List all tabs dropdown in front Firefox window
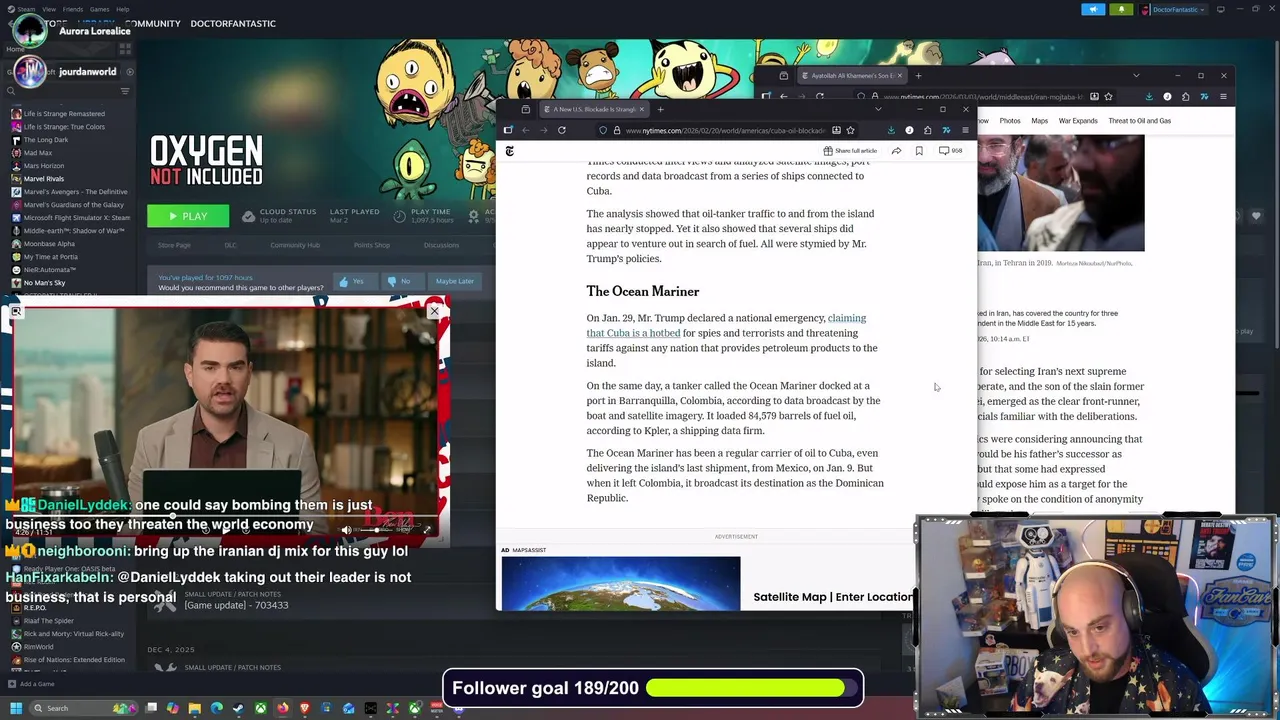This screenshot has width=1280, height=720. click(878, 109)
